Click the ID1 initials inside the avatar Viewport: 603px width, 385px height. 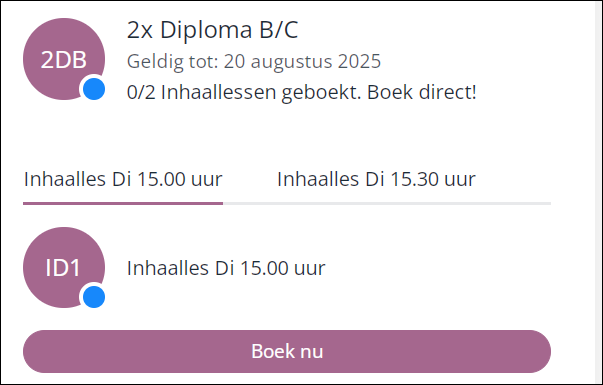point(63,268)
